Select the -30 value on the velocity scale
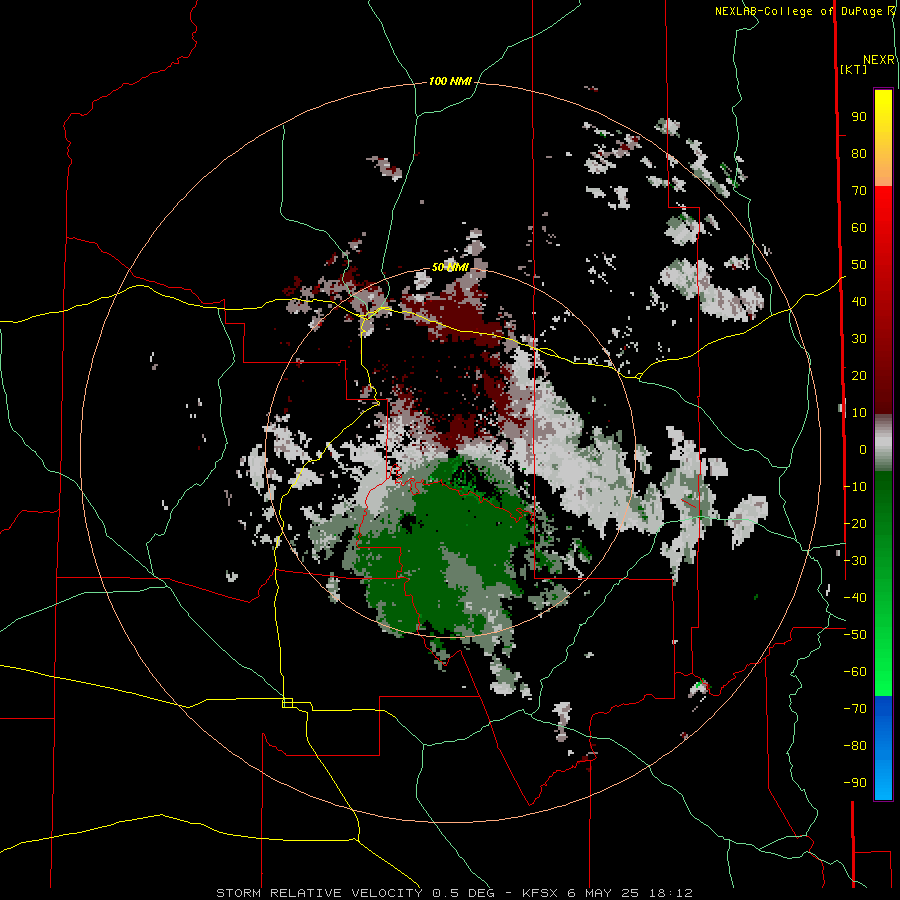Viewport: 900px width, 900px height. pos(855,561)
